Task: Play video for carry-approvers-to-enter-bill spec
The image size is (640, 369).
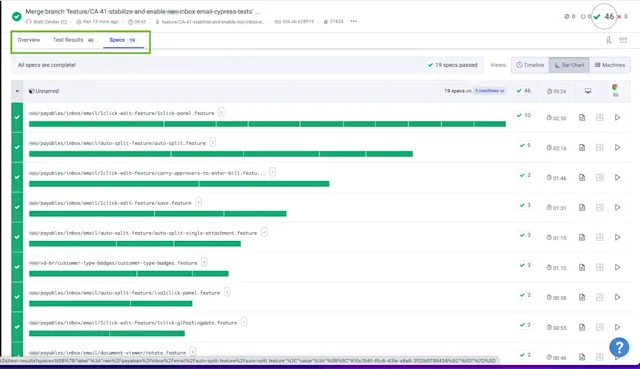Action: point(618,178)
